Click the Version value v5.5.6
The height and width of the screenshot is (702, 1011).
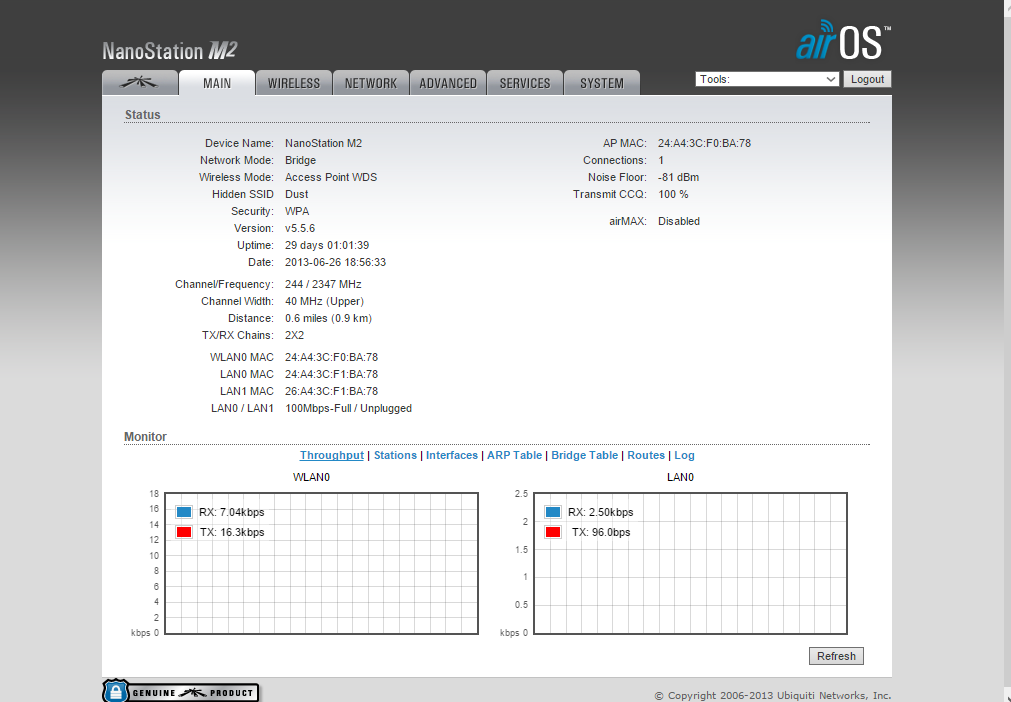[300, 228]
